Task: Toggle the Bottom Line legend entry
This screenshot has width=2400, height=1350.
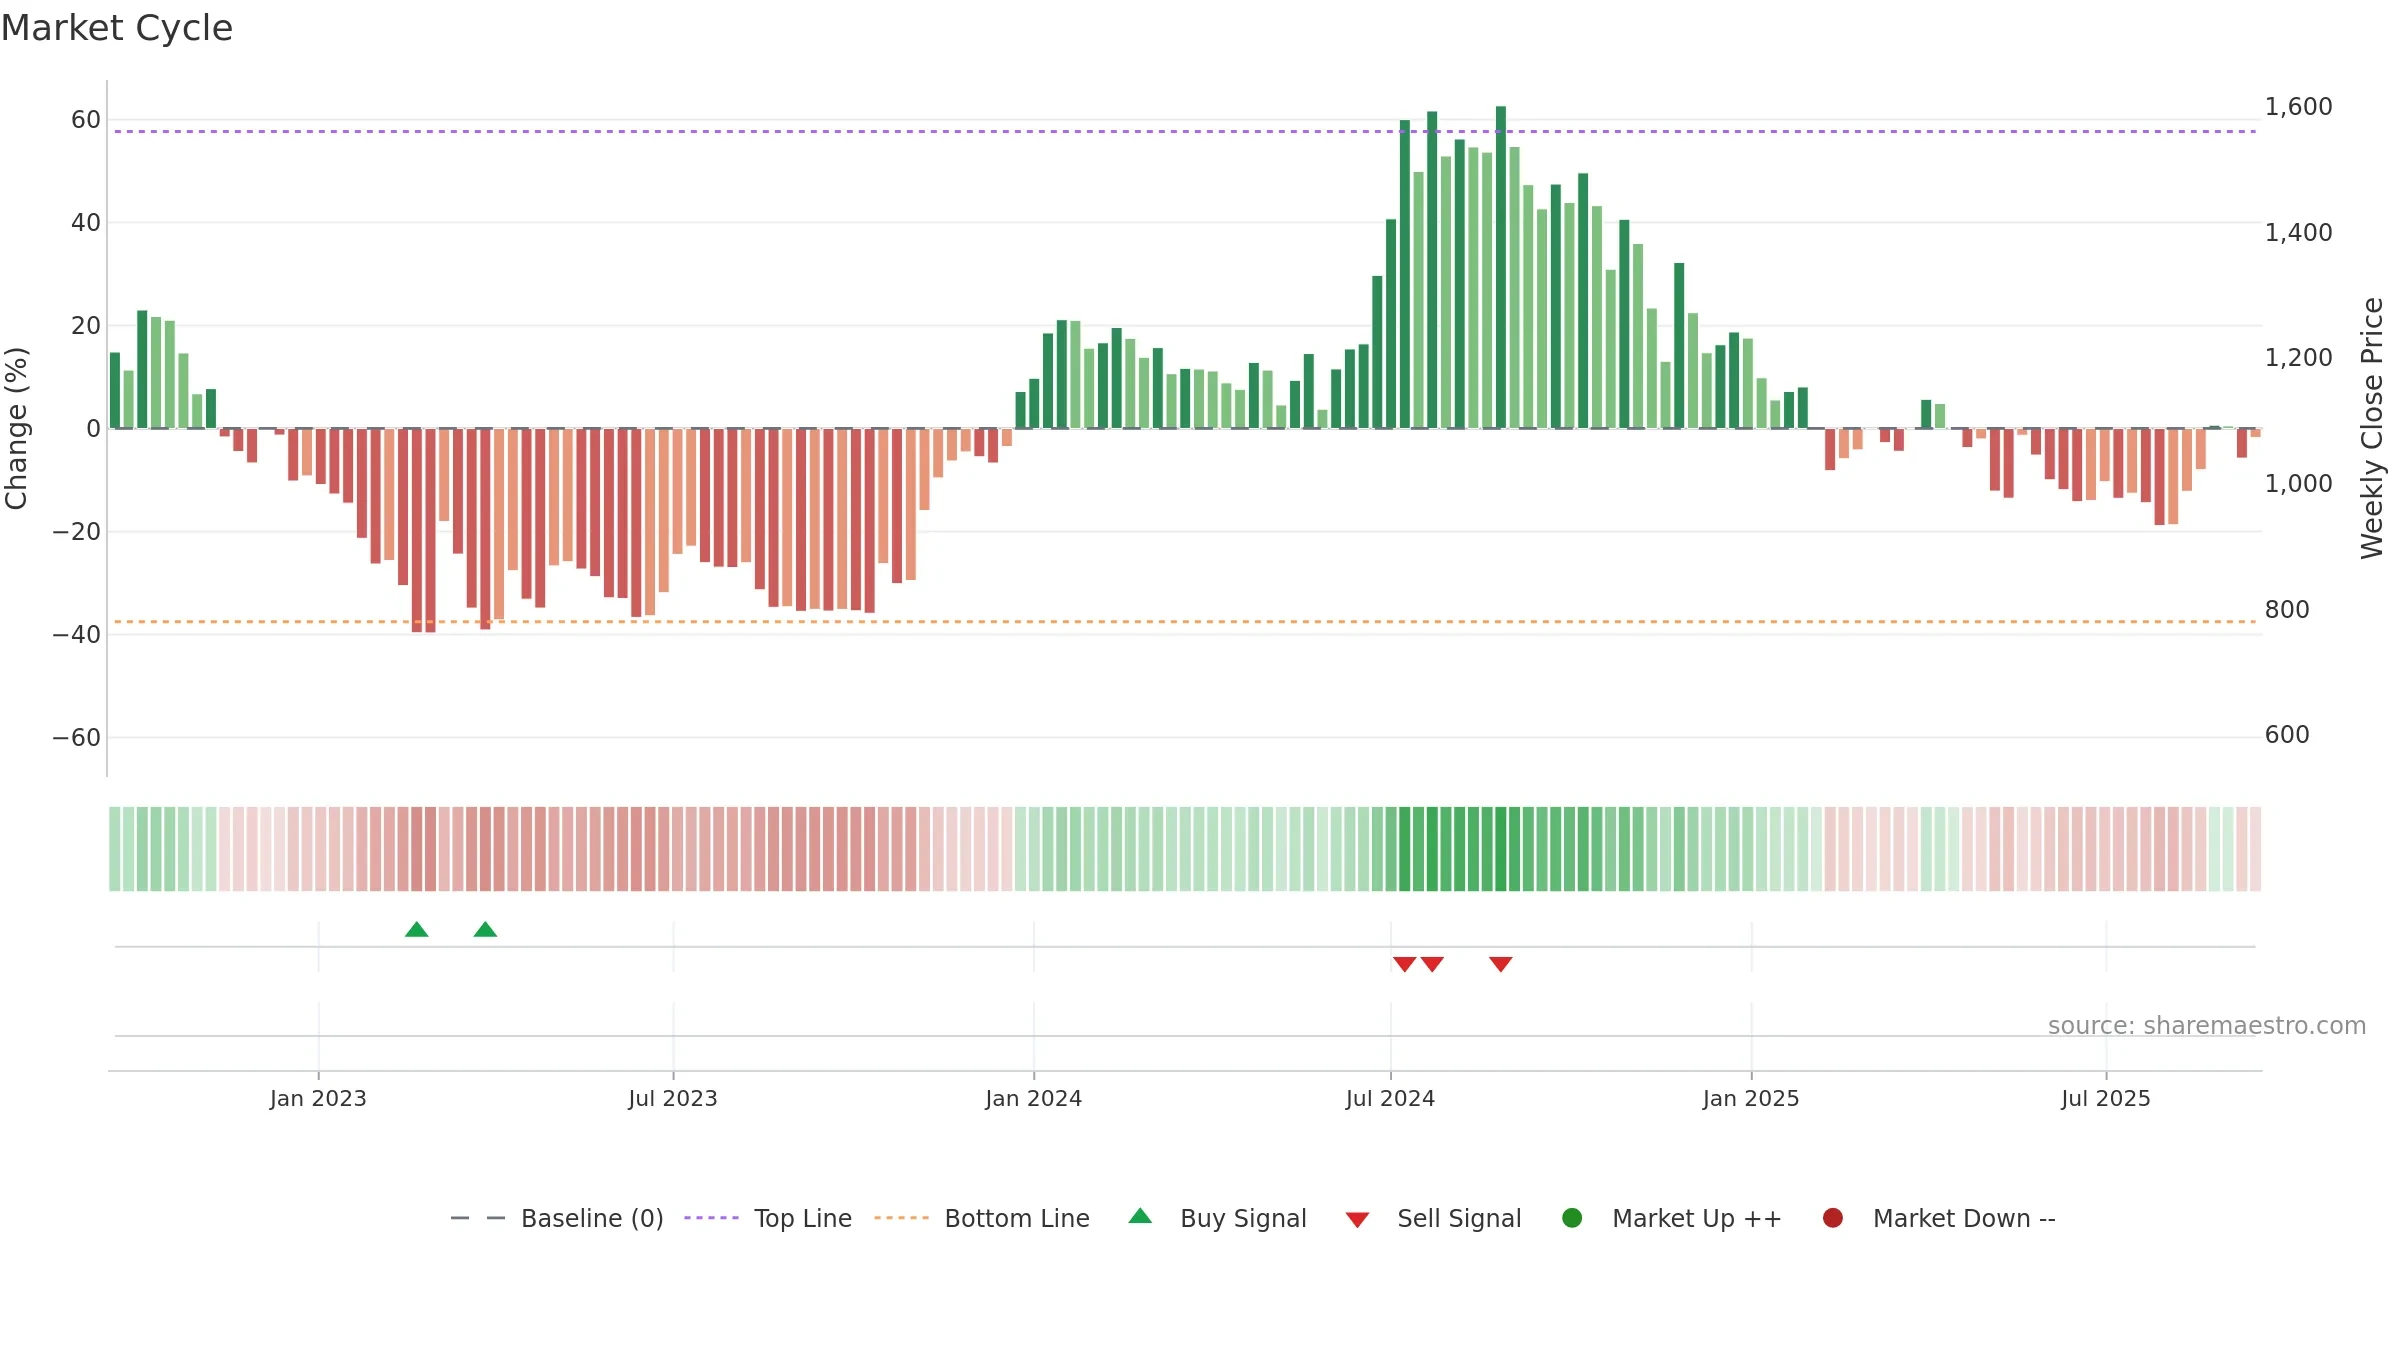Action: point(982,1218)
